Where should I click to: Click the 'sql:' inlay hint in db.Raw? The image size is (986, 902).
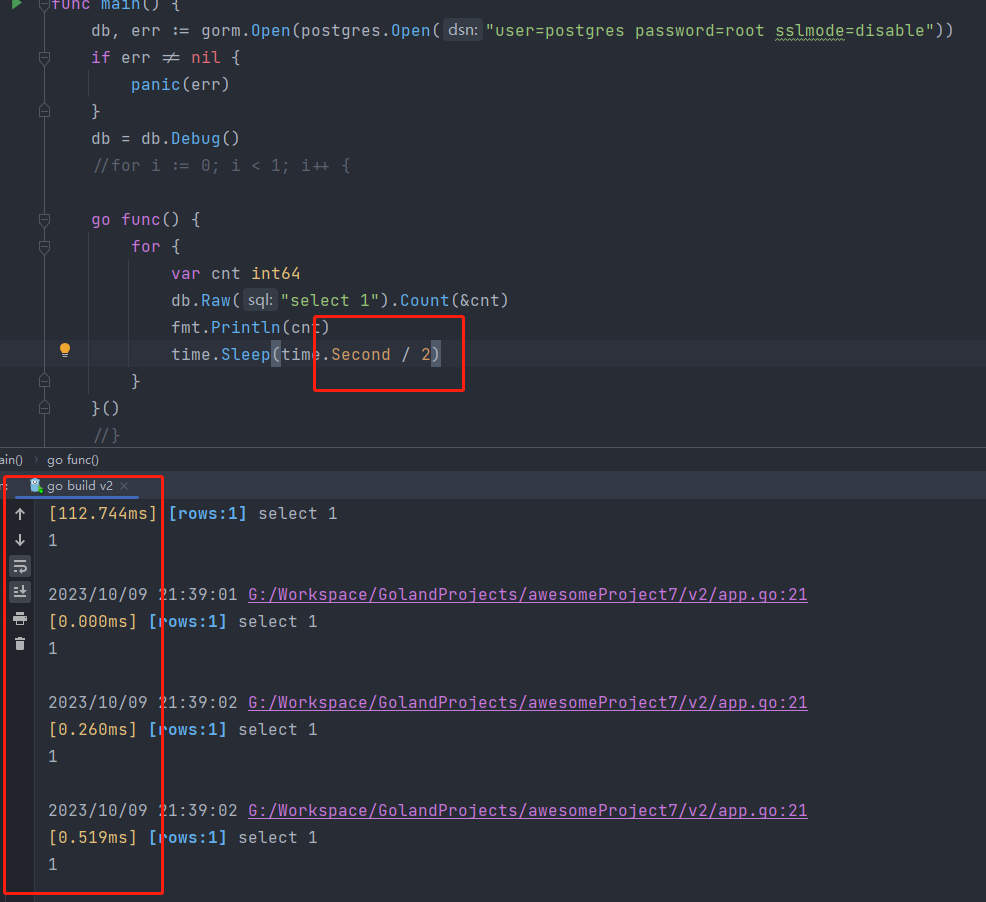pos(260,300)
